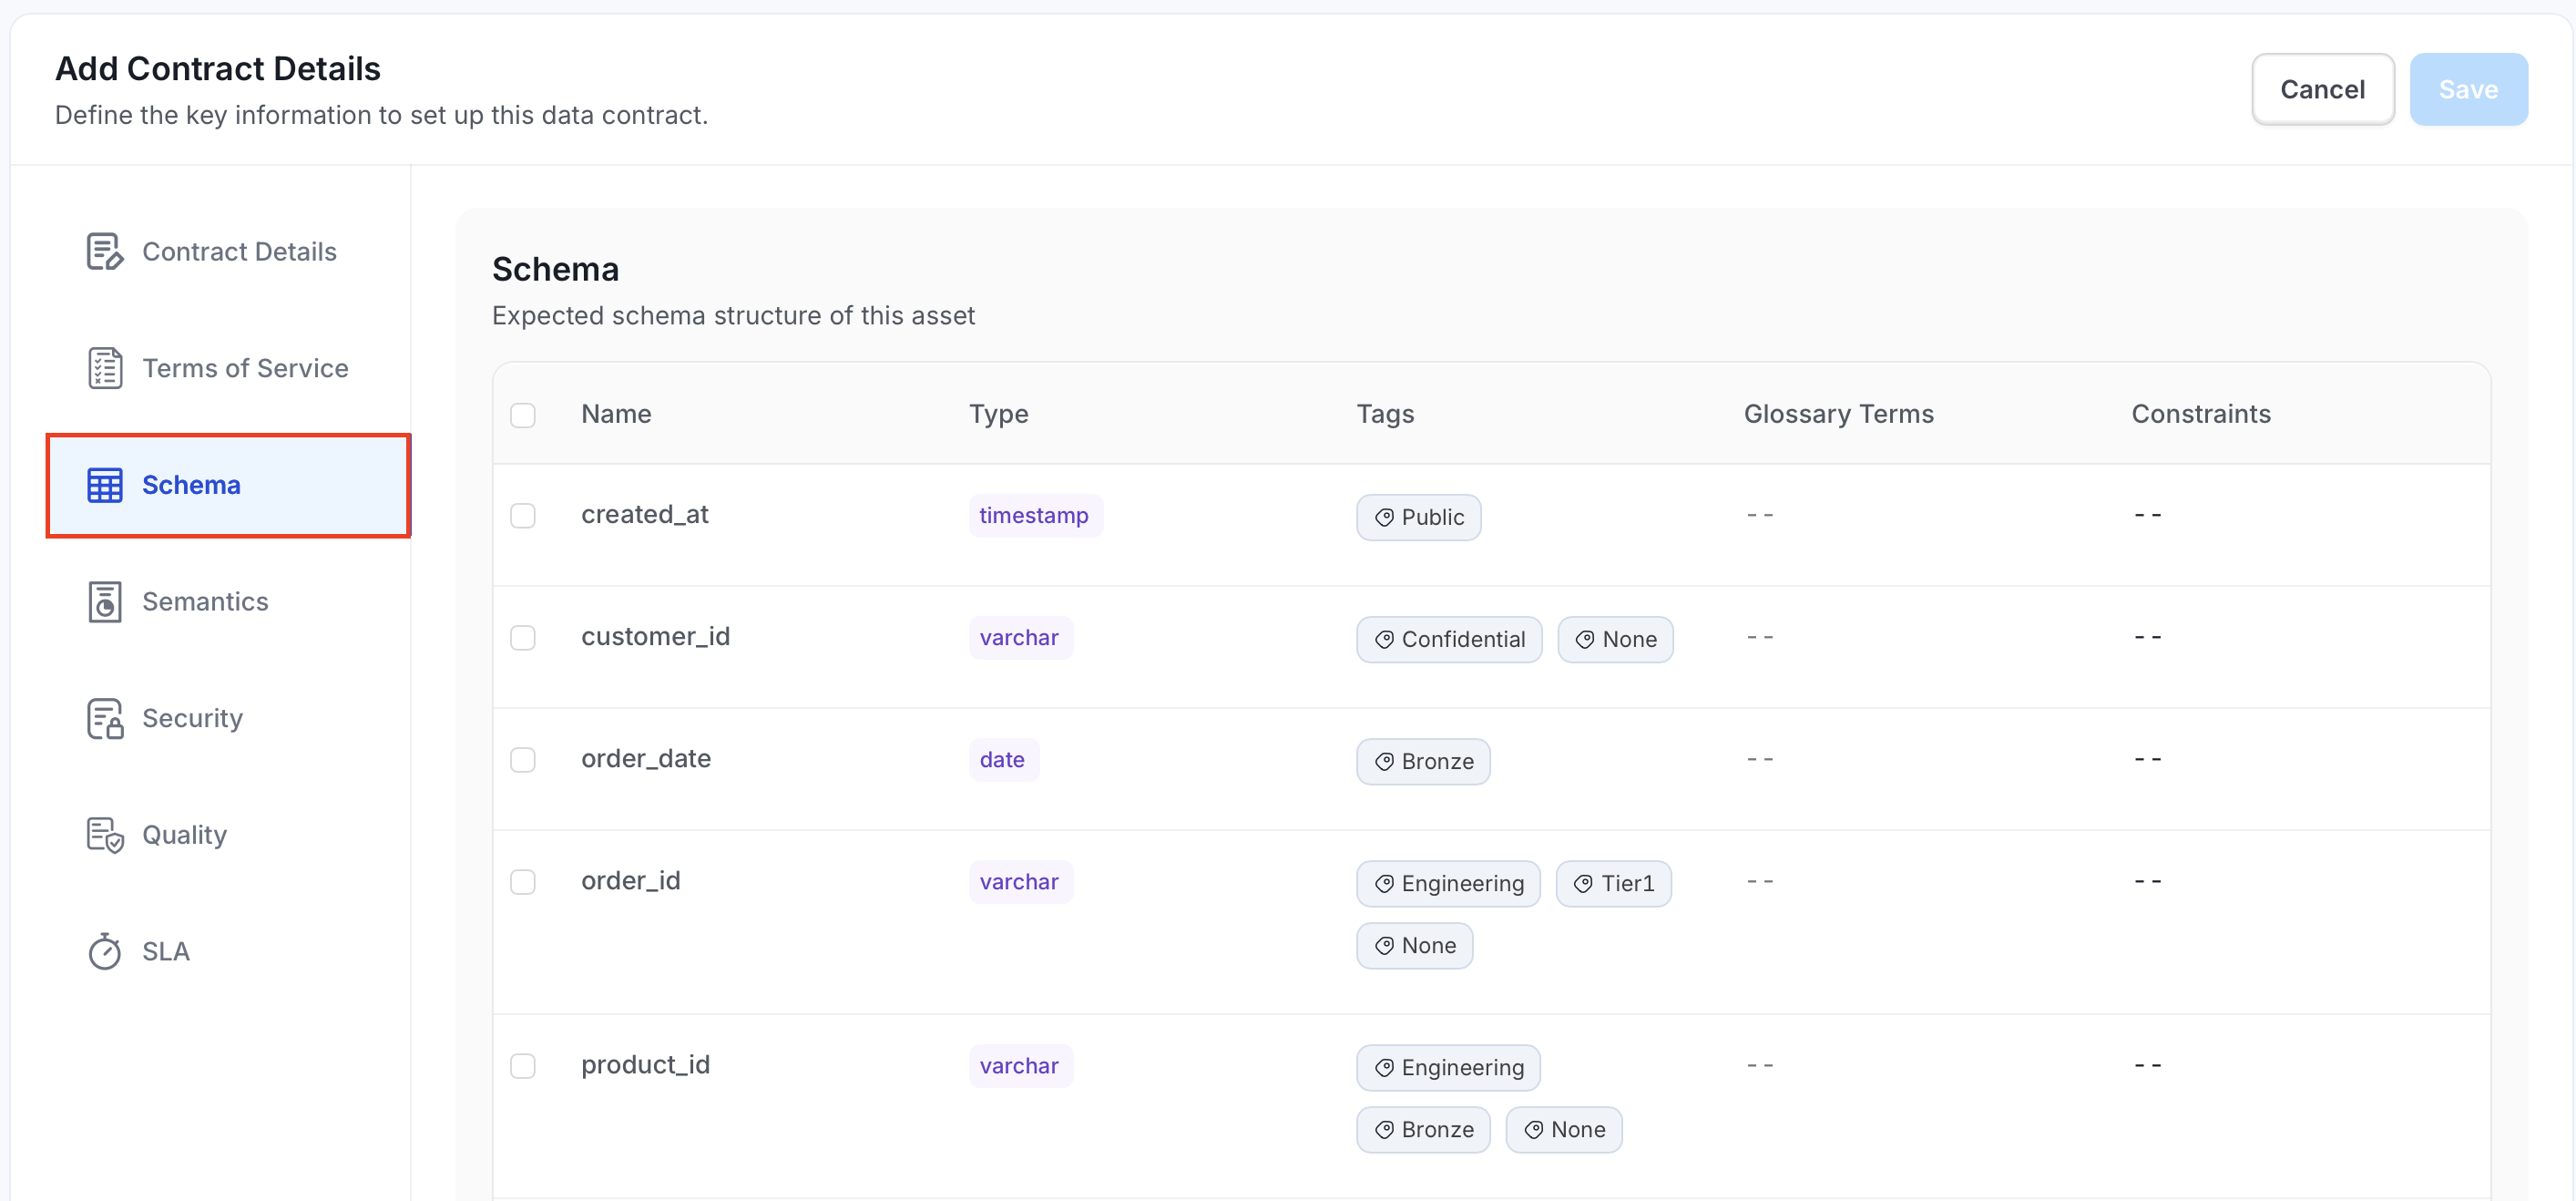Click the Semantics document icon
This screenshot has width=2576, height=1201.
(x=104, y=602)
